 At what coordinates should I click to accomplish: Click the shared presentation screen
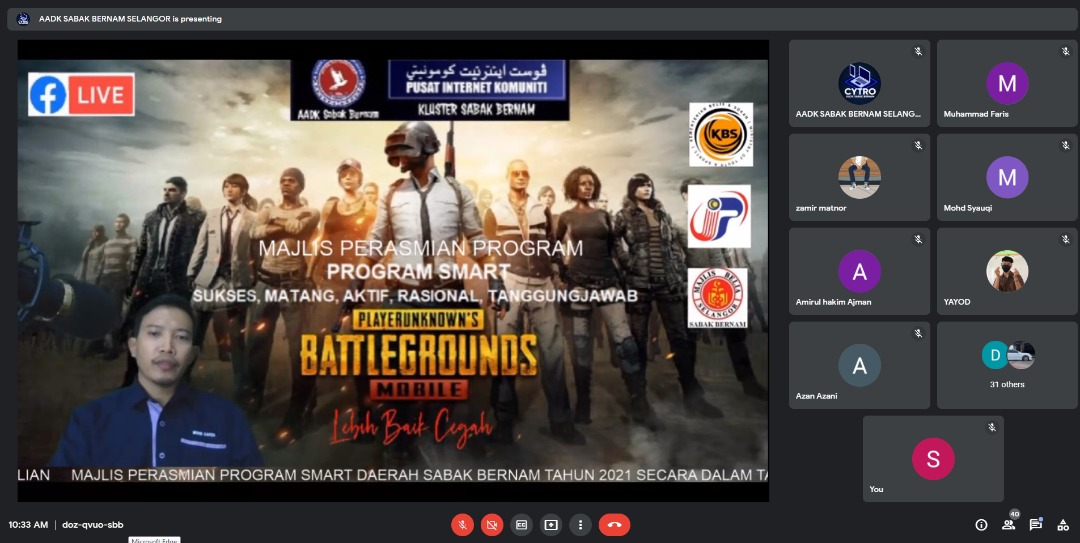[x=393, y=270]
